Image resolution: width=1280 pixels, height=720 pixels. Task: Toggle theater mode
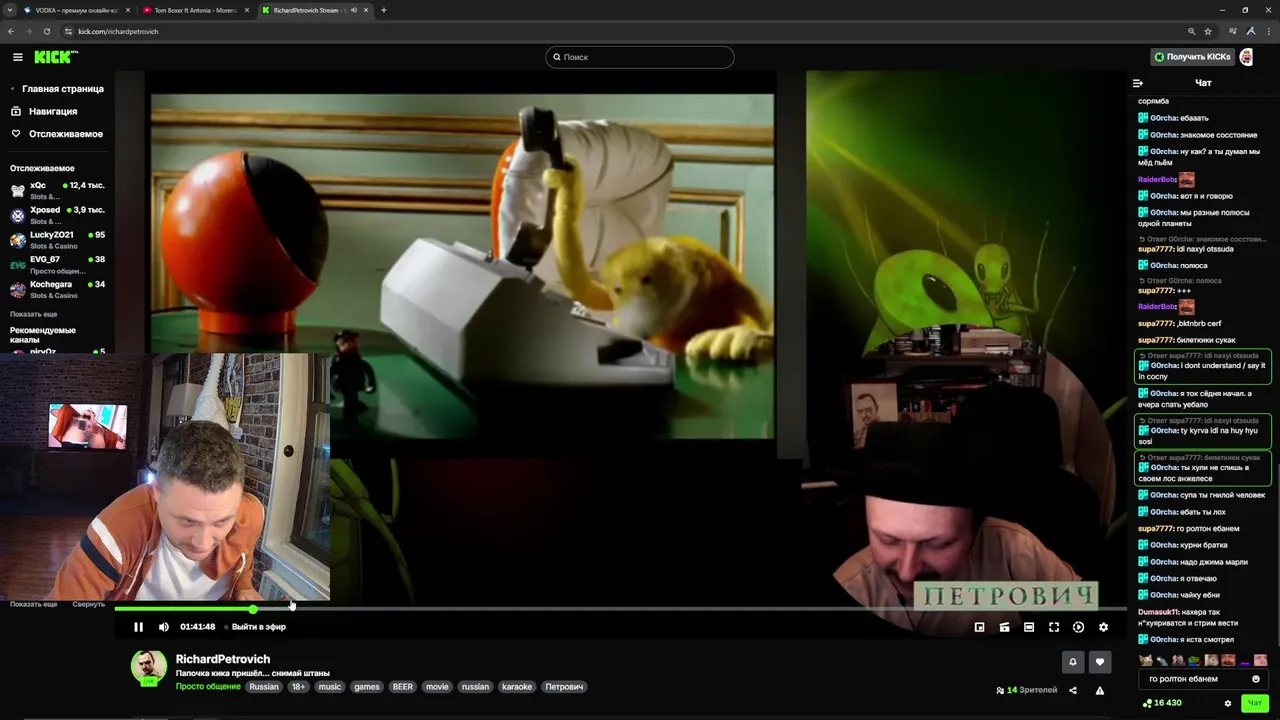tap(1029, 627)
